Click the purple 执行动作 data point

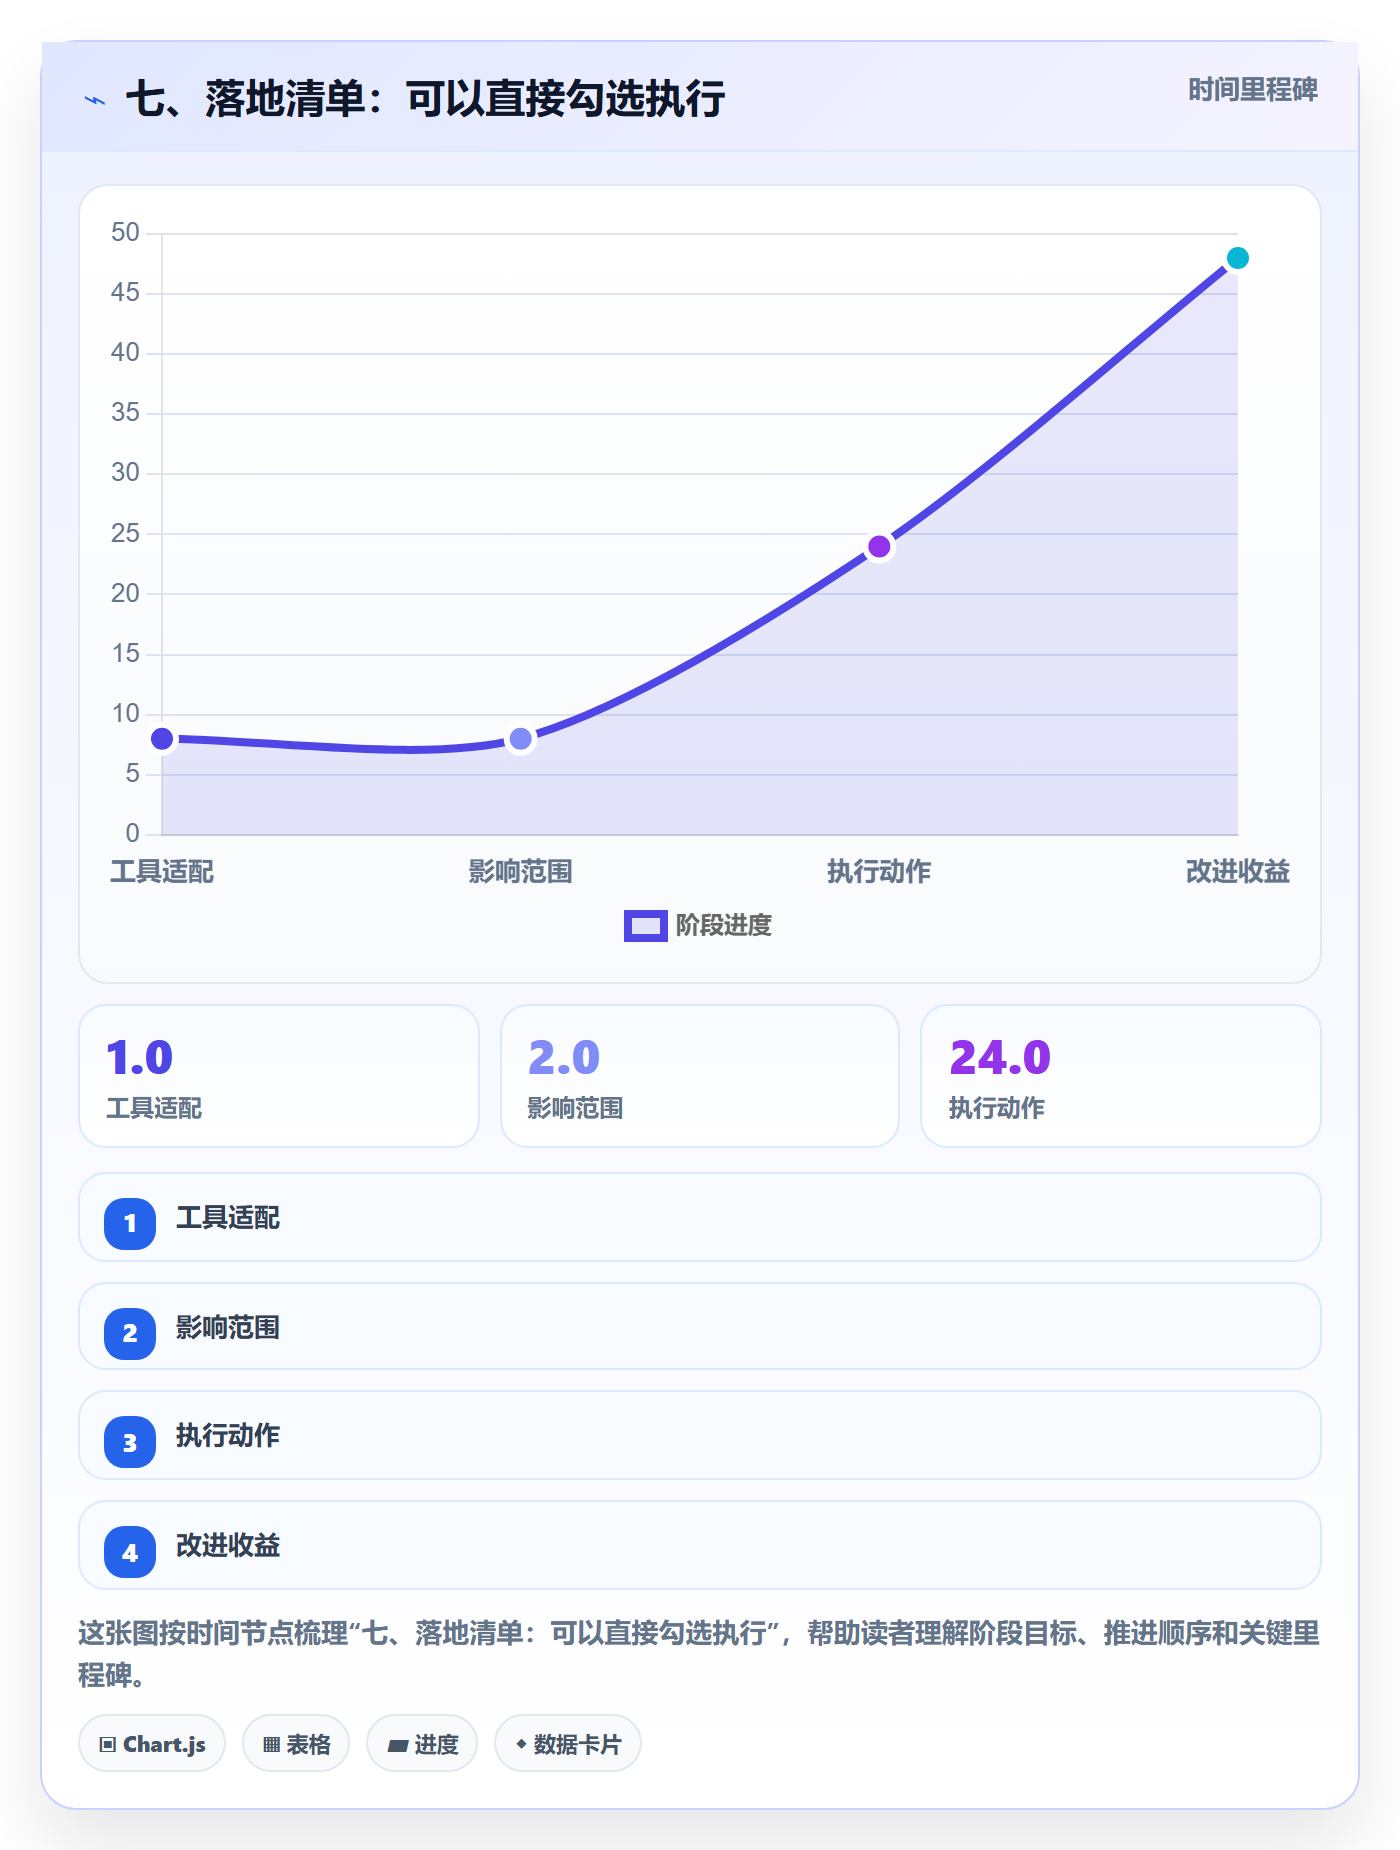tap(879, 546)
